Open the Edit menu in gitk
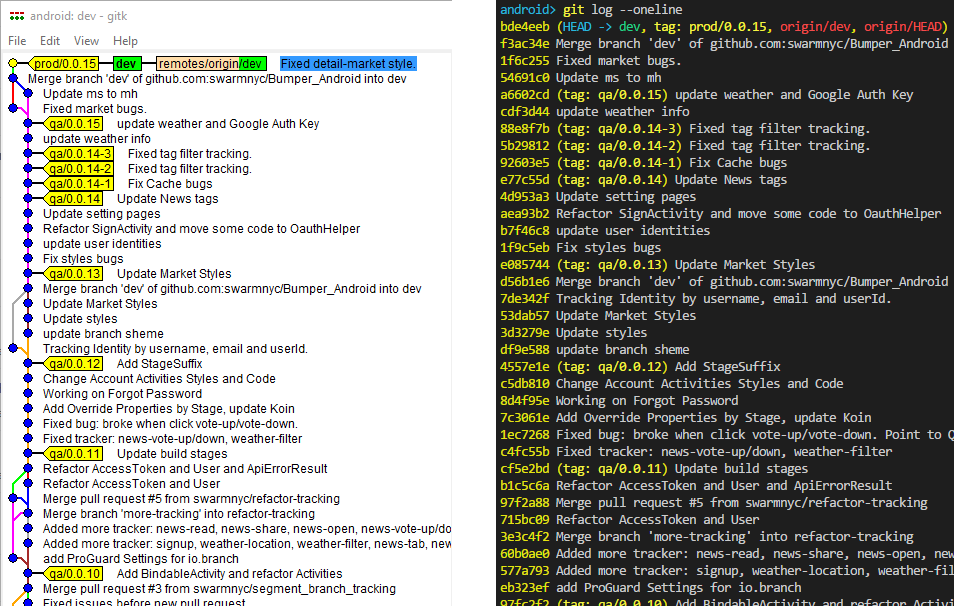 point(50,41)
